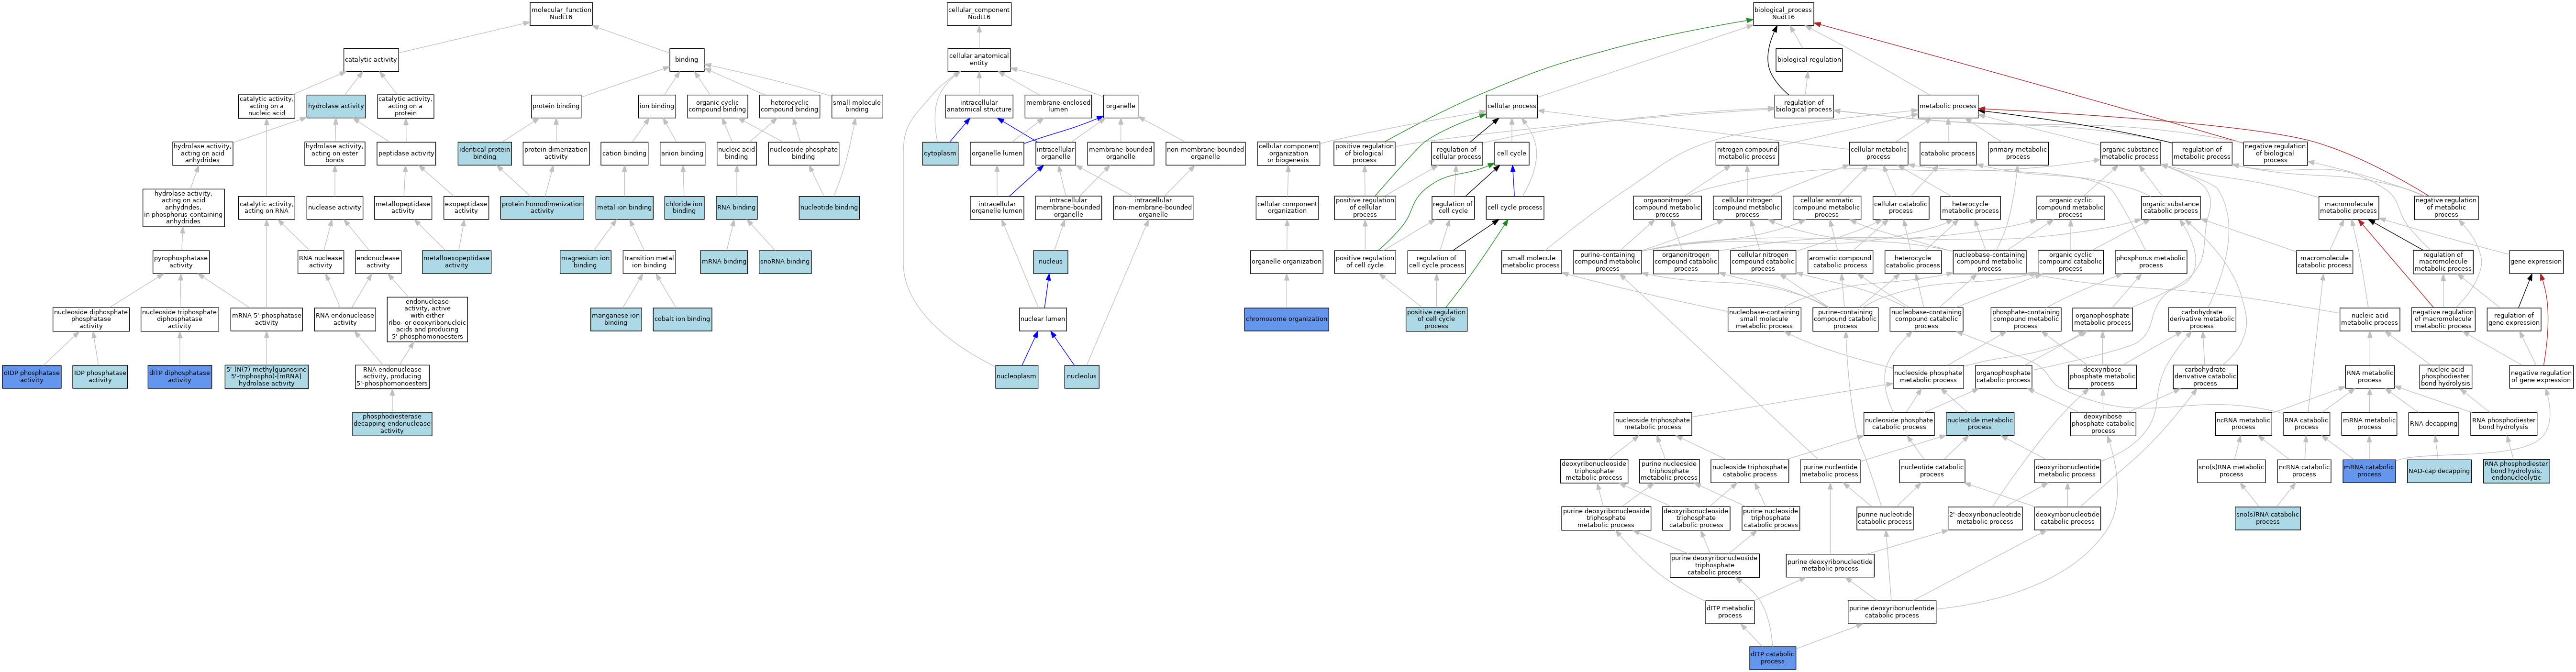
Task: Select the dITP catabolic process node
Action: [1773, 658]
